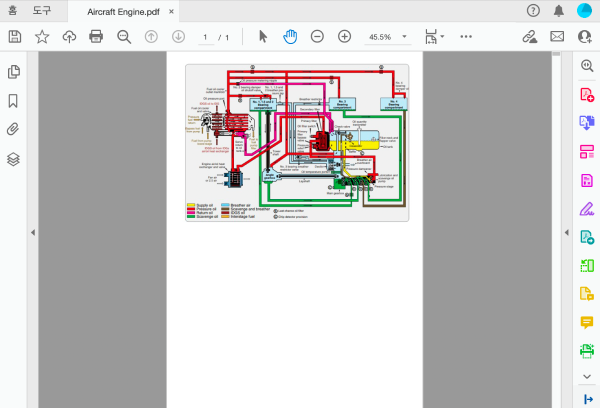
Task: Zoom out with minus button
Action: (317, 37)
